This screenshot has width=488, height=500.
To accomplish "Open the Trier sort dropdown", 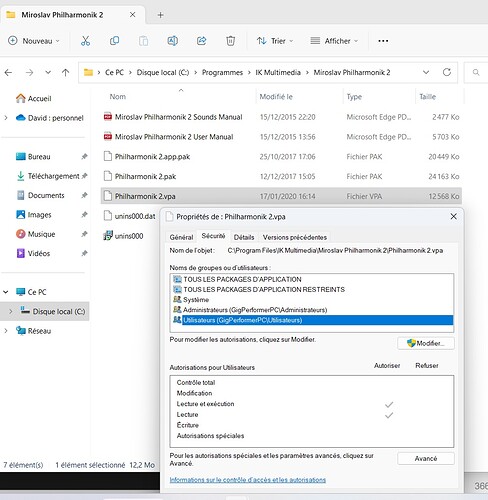I will 275,41.
